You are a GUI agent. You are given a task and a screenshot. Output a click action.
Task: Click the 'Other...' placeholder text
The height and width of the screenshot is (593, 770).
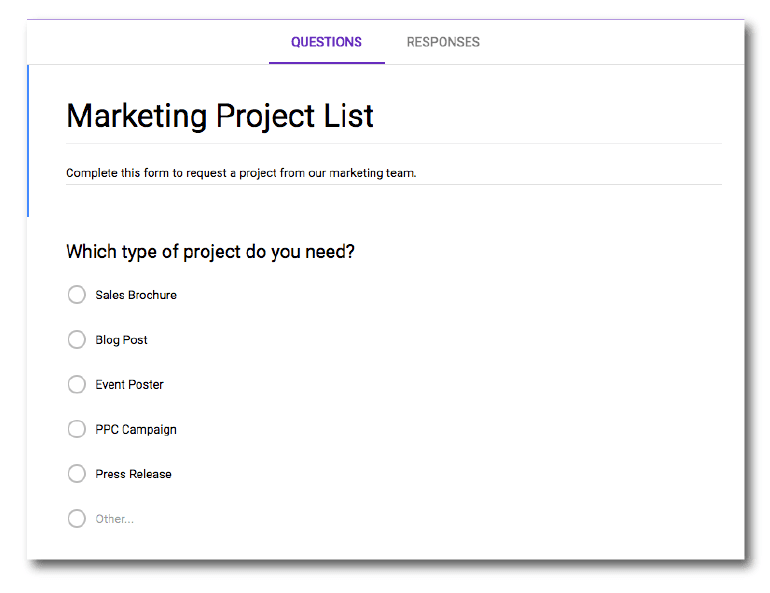point(114,519)
